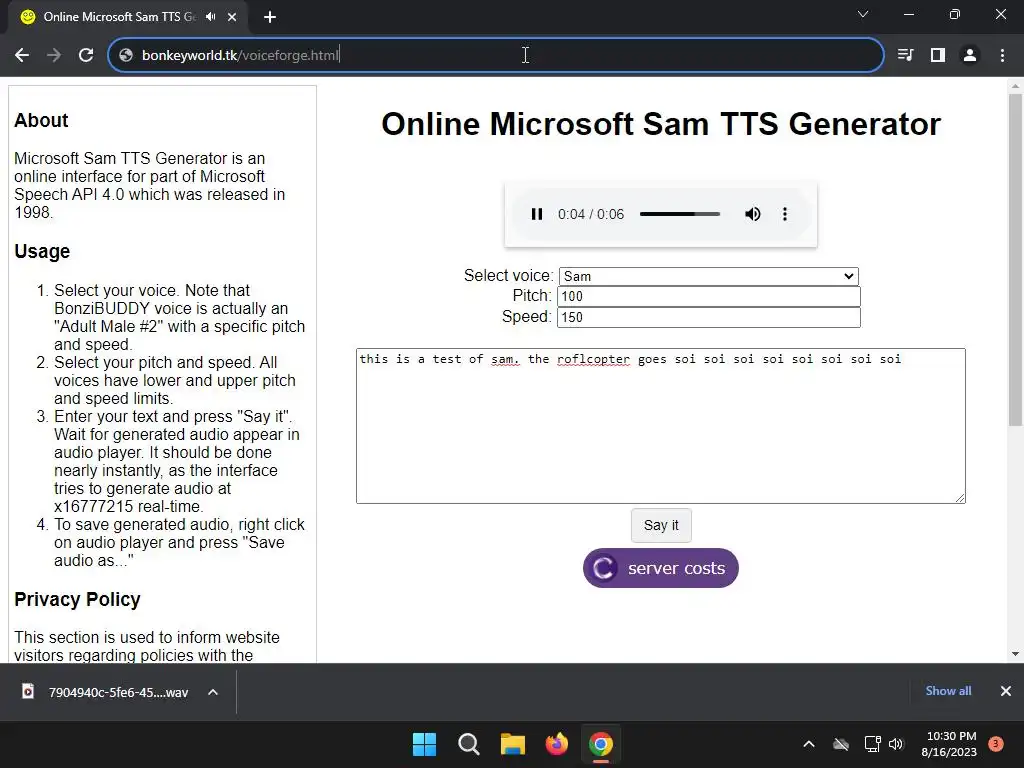This screenshot has width=1024, height=768.
Task: Open the Select voice dropdown
Action: [x=709, y=276]
